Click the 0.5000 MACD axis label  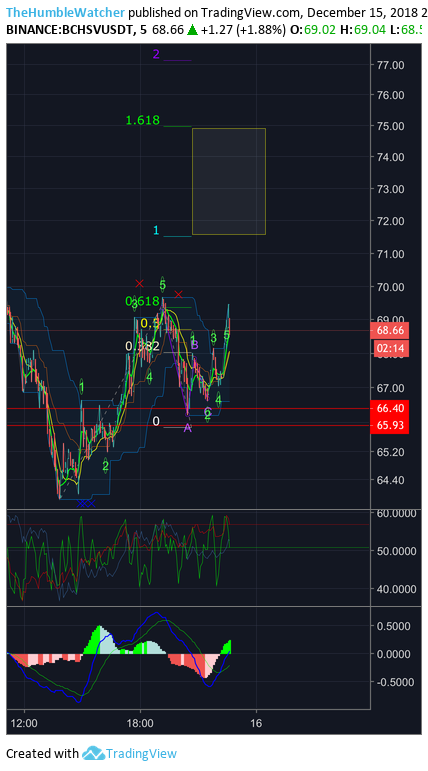click(x=393, y=626)
